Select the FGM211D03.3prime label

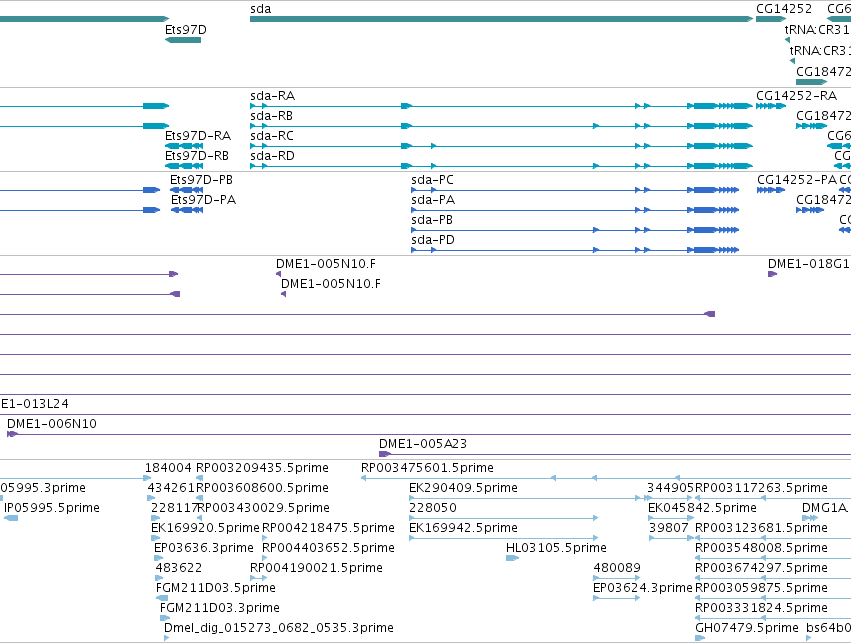(220, 608)
